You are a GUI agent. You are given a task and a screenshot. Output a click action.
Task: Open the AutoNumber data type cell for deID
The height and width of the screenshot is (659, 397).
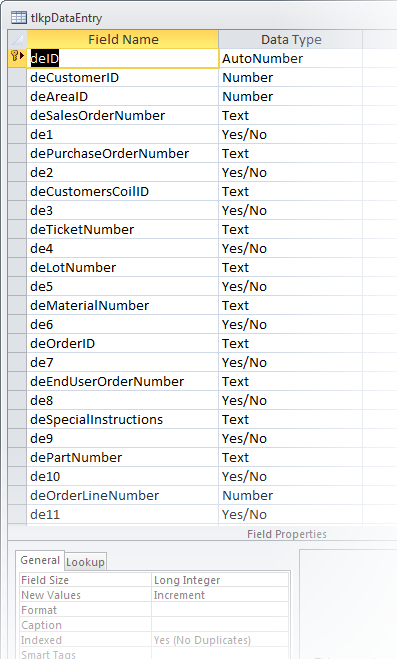pos(290,58)
